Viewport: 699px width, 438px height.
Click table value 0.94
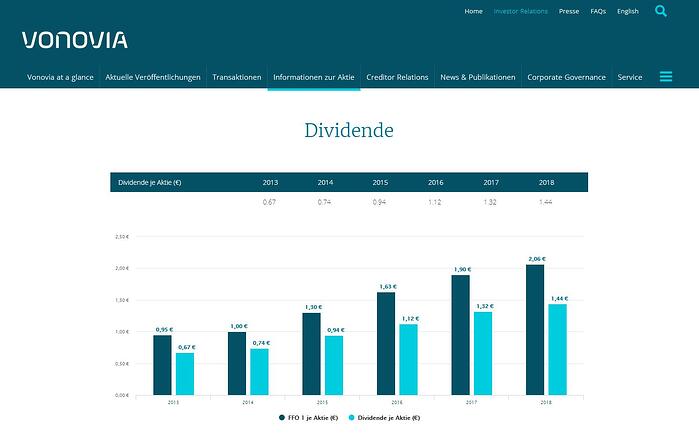pos(379,202)
